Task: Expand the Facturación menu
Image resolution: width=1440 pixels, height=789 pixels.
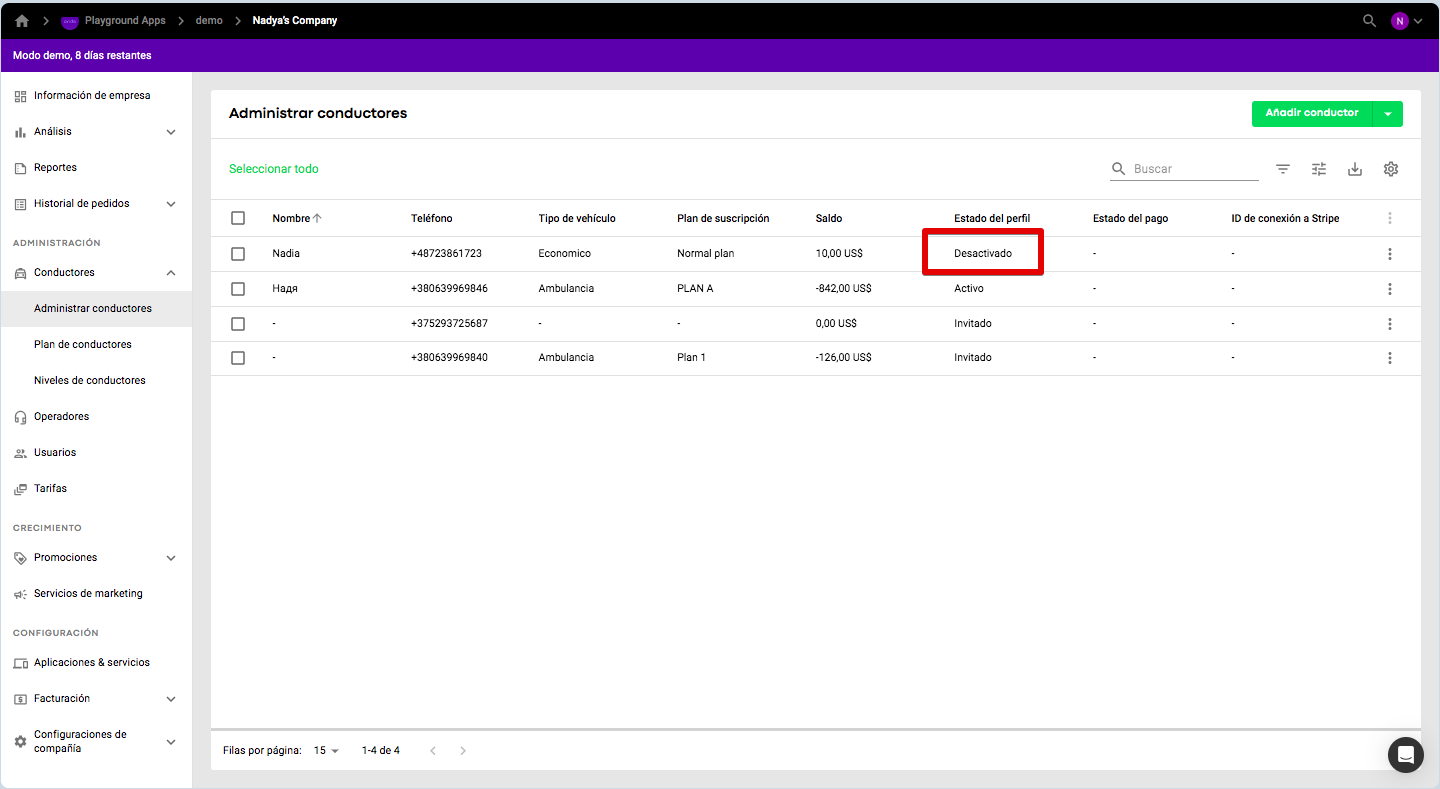Action: [x=171, y=699]
